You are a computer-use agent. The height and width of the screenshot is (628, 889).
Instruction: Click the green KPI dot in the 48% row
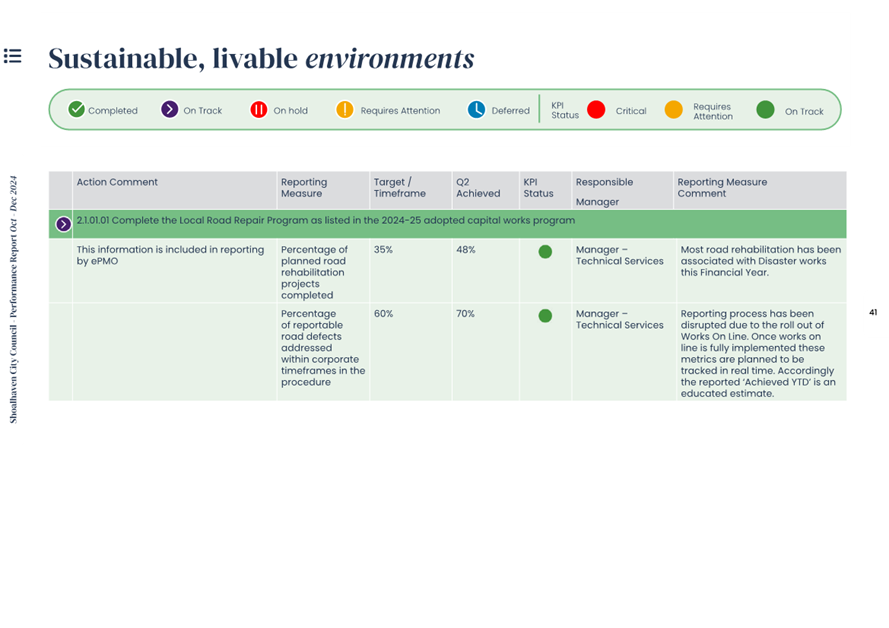click(x=545, y=252)
